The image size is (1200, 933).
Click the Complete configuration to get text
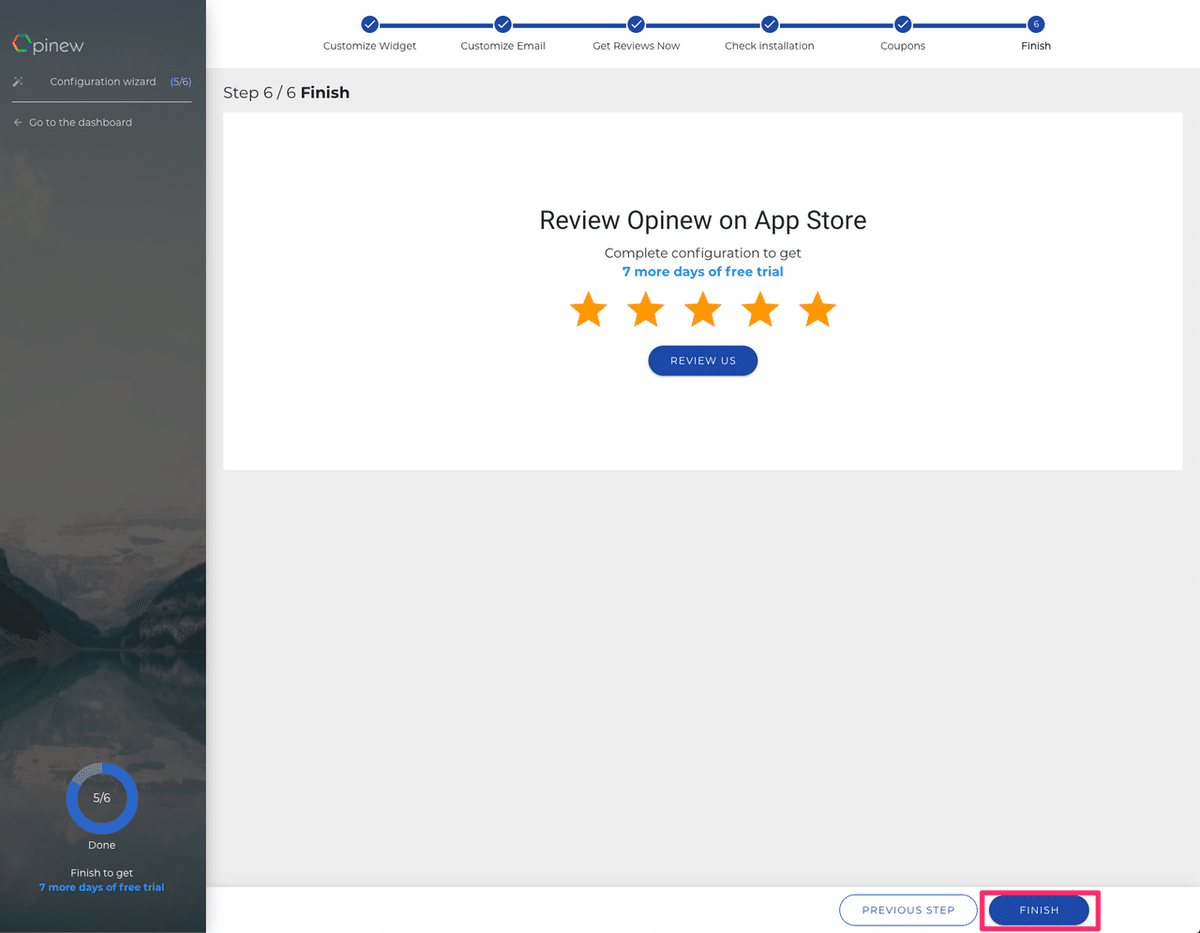(x=703, y=254)
